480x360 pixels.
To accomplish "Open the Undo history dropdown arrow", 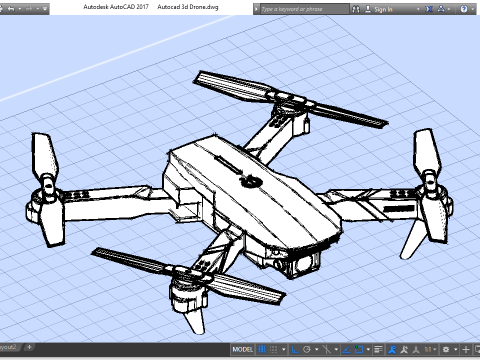I will click(x=20, y=9).
